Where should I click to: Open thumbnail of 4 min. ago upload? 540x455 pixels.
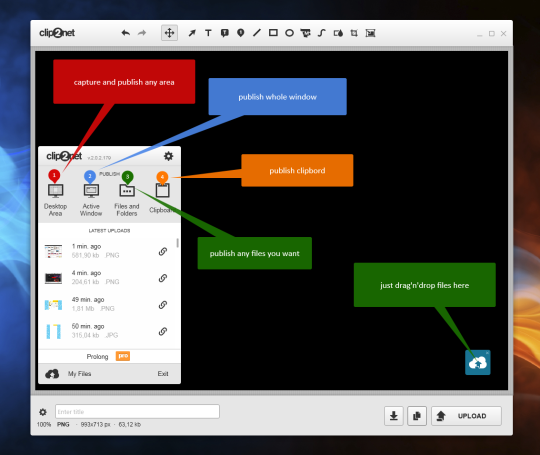point(53,278)
